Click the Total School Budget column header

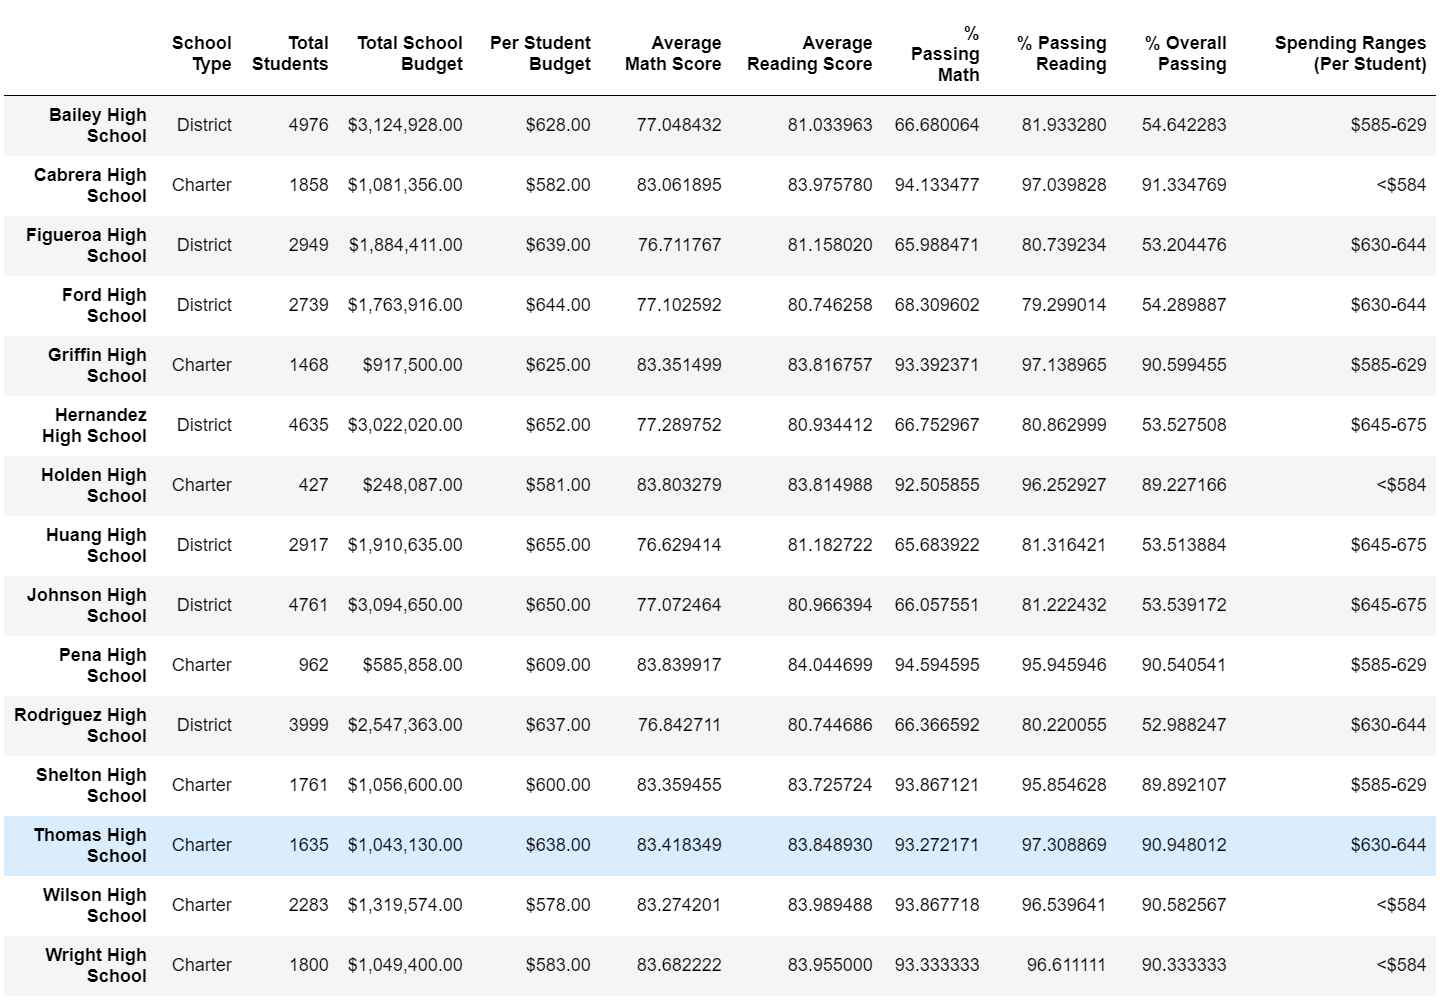(409, 54)
